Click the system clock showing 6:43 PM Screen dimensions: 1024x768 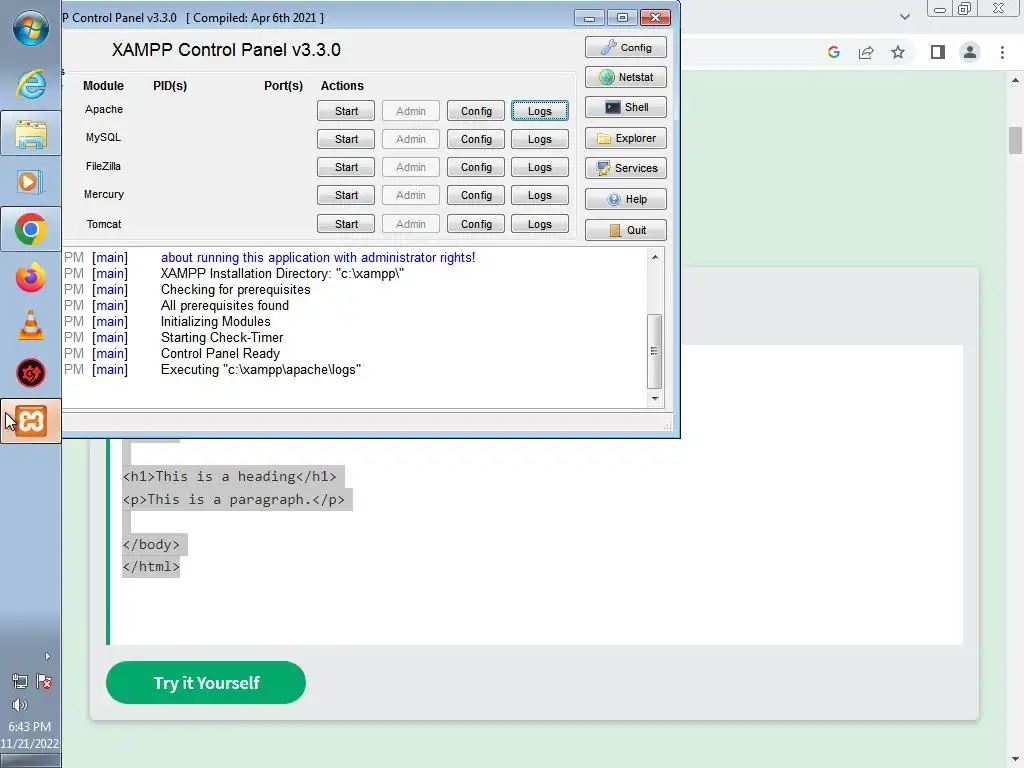[x=29, y=726]
